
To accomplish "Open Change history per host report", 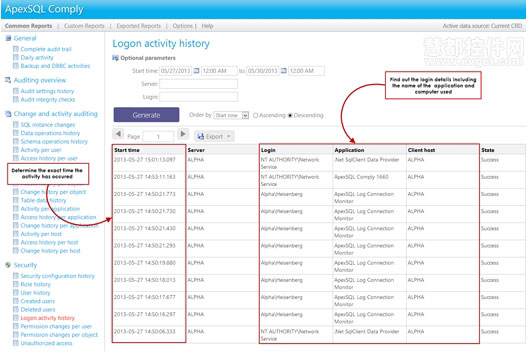I will click(x=51, y=251).
